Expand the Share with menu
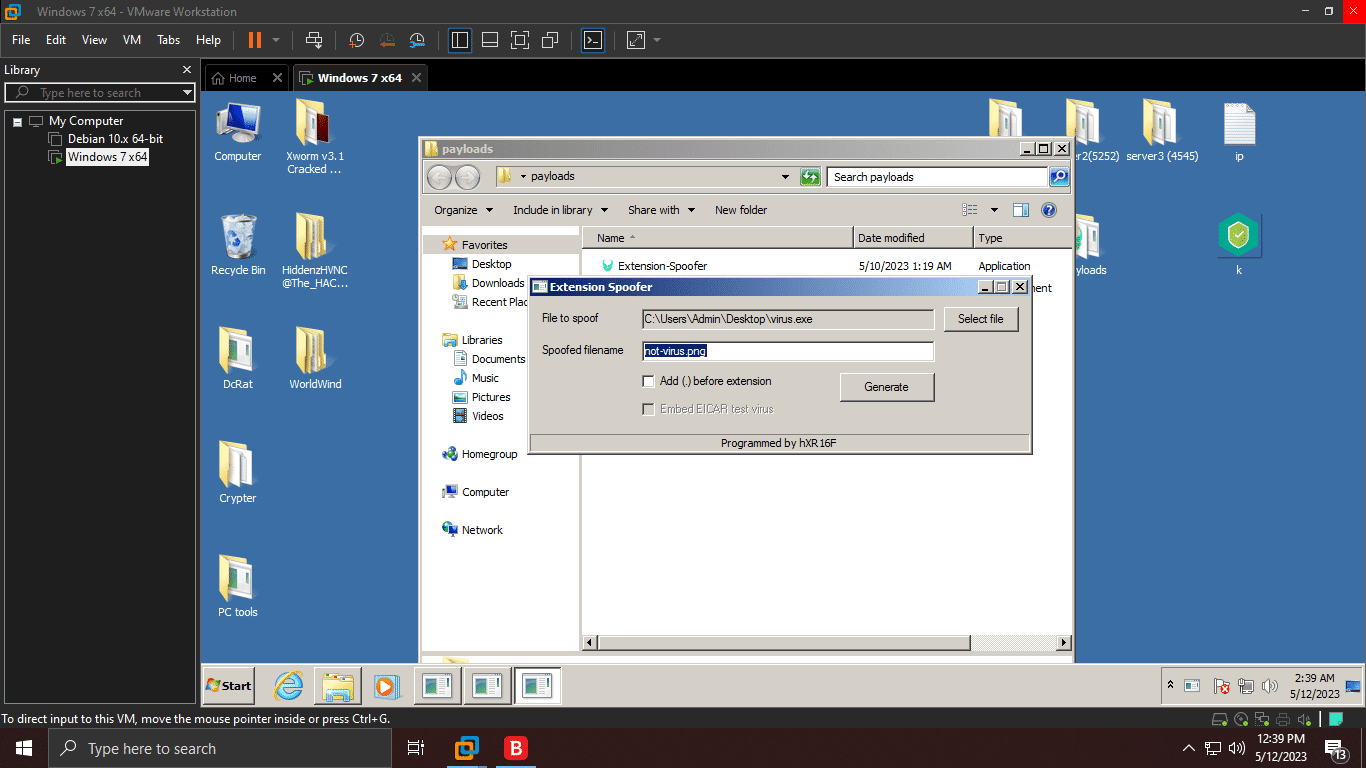1366x768 pixels. (x=661, y=210)
